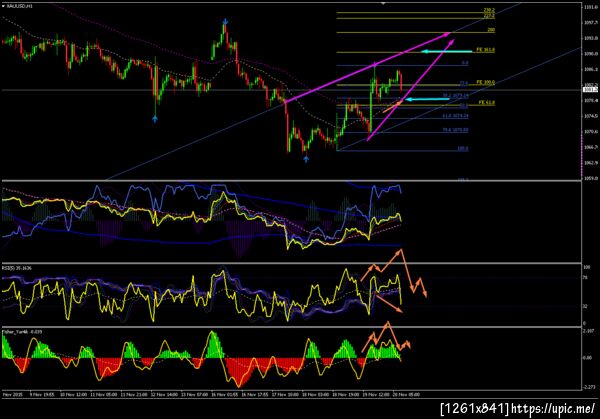Click the current price tag on price scale
The image size is (600, 419).
(590, 90)
